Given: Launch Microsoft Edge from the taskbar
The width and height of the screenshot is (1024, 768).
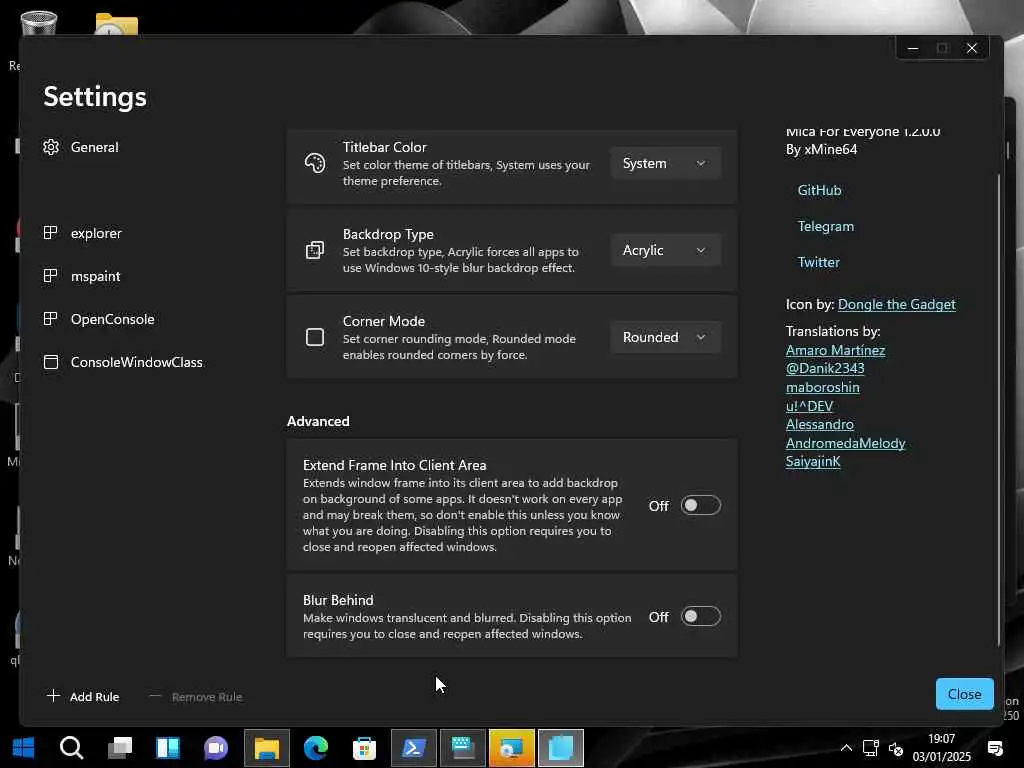Looking at the screenshot, I should pos(315,748).
